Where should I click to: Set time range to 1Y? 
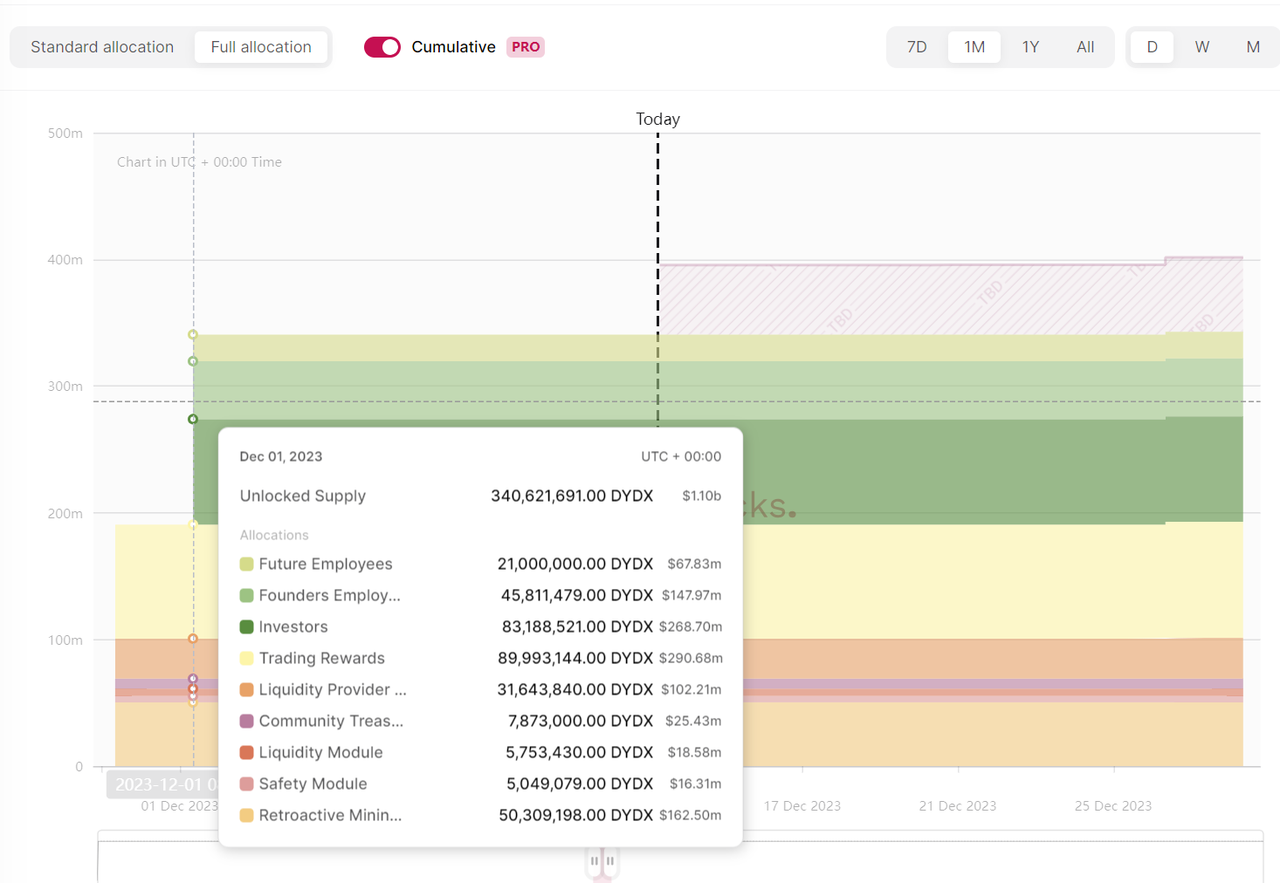1030,47
